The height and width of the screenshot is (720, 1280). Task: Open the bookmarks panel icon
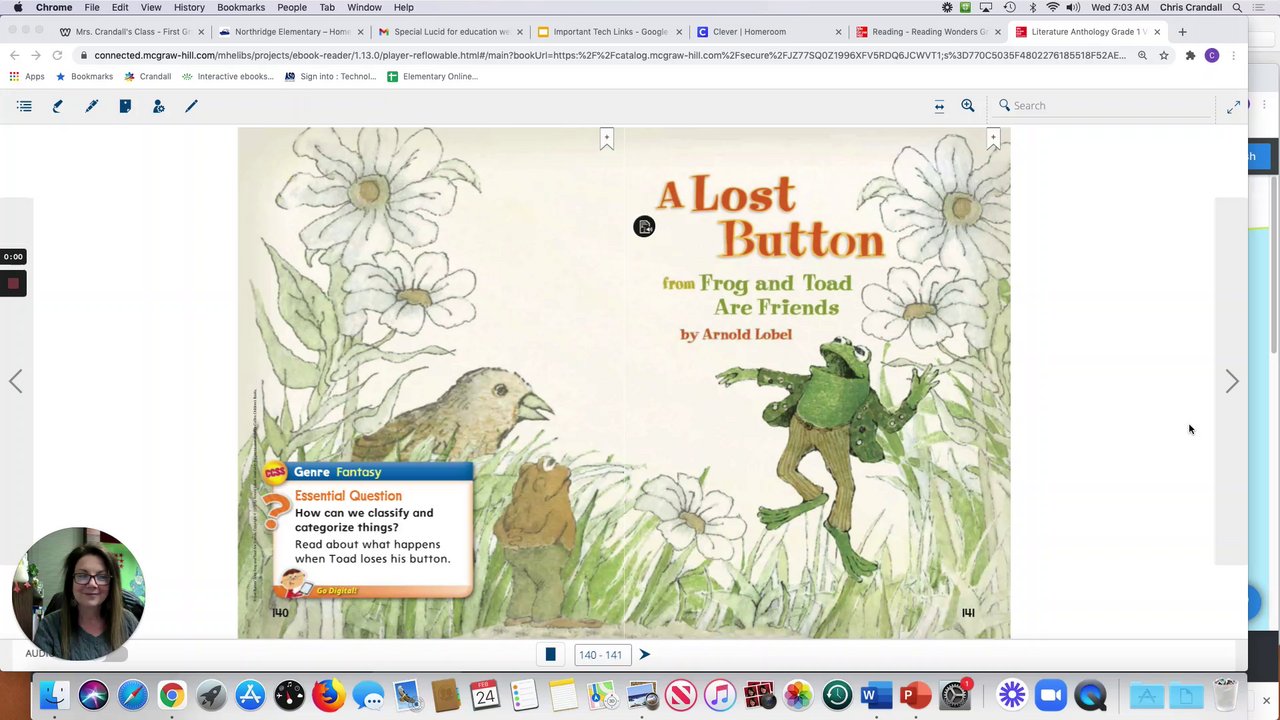pyautogui.click(x=125, y=105)
